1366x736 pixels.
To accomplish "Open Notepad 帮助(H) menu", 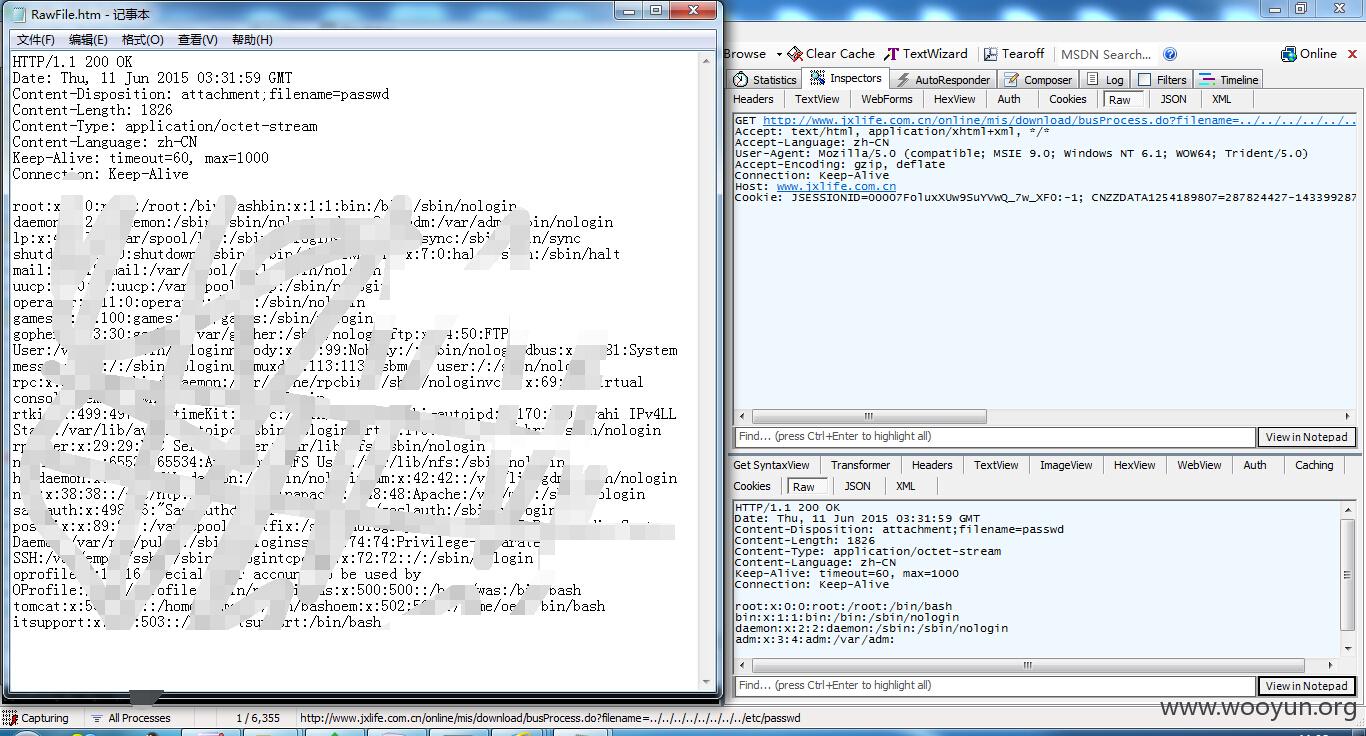I will (x=252, y=40).
